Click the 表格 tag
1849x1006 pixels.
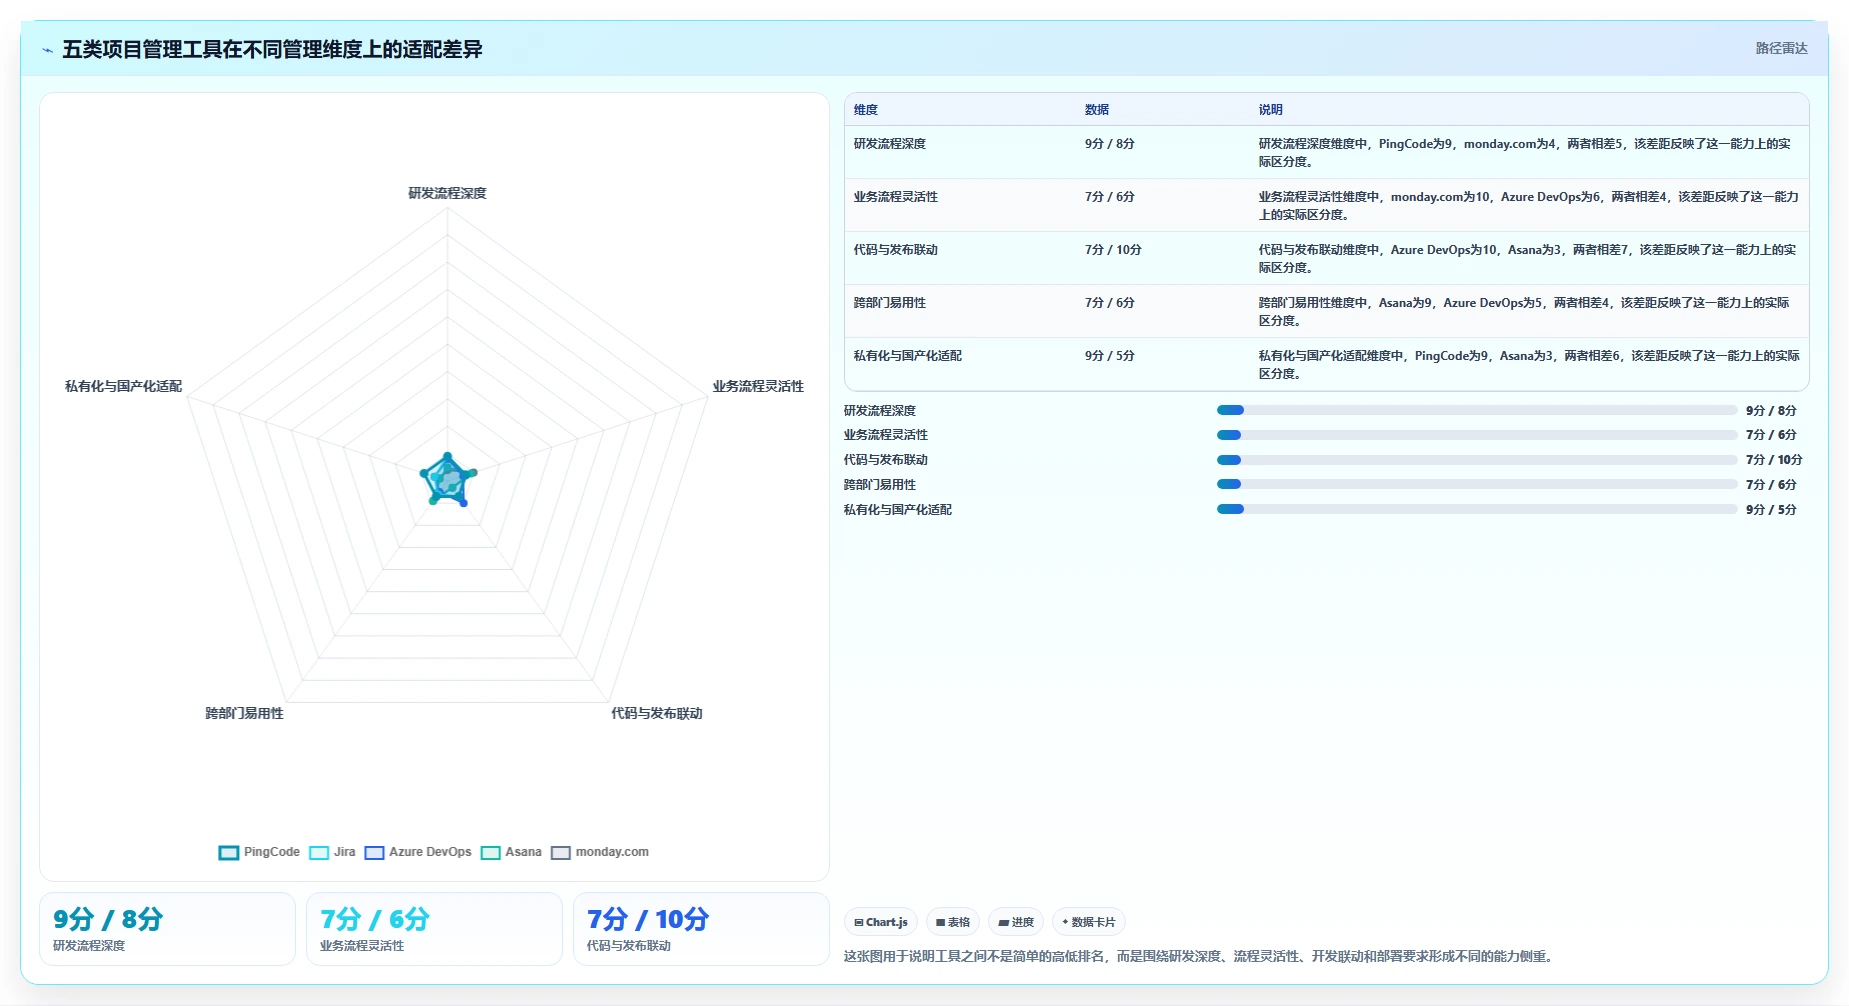coord(953,922)
